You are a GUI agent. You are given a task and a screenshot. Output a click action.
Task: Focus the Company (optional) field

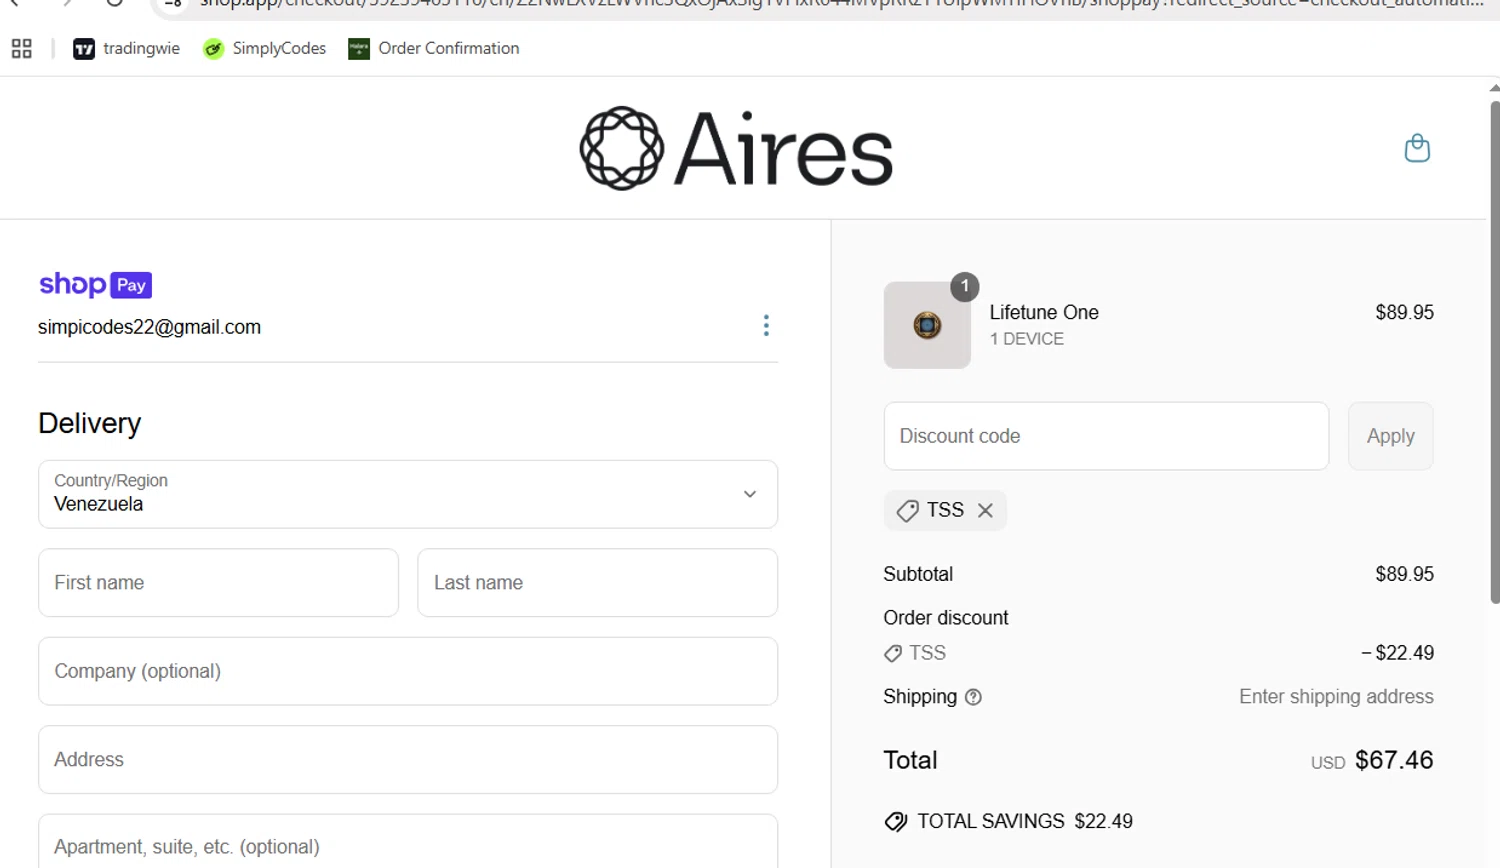[x=408, y=671]
